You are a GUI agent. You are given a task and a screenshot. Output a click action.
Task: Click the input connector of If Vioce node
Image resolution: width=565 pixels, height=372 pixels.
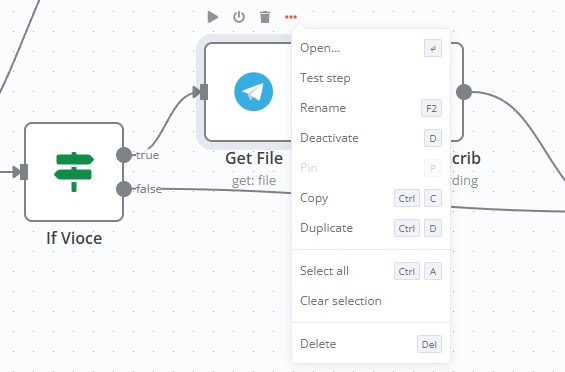24,172
